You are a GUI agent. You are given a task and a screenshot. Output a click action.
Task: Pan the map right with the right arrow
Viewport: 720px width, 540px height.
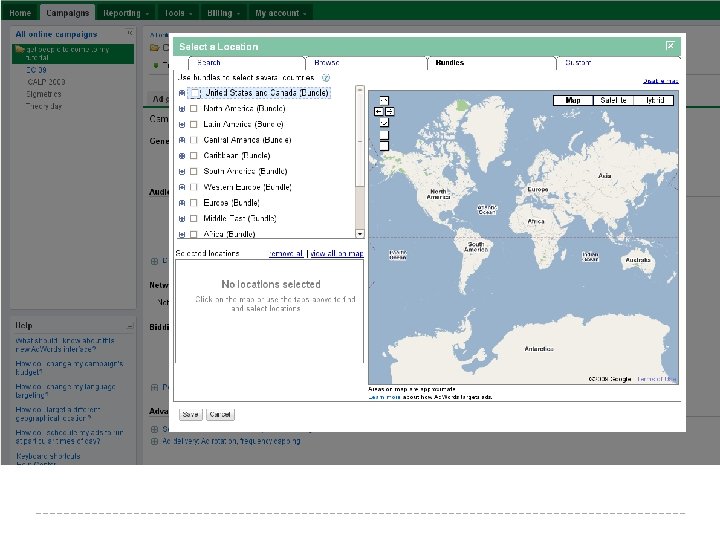[389, 112]
